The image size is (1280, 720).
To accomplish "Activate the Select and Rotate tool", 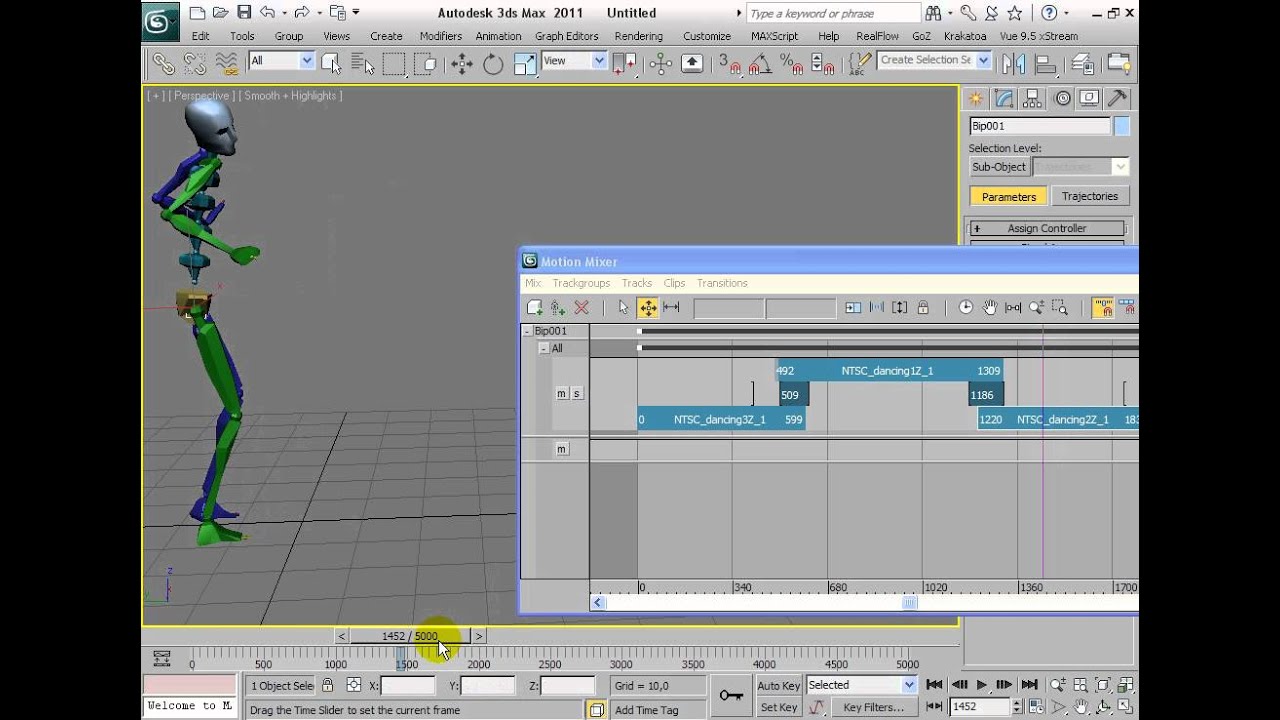I will (x=493, y=63).
